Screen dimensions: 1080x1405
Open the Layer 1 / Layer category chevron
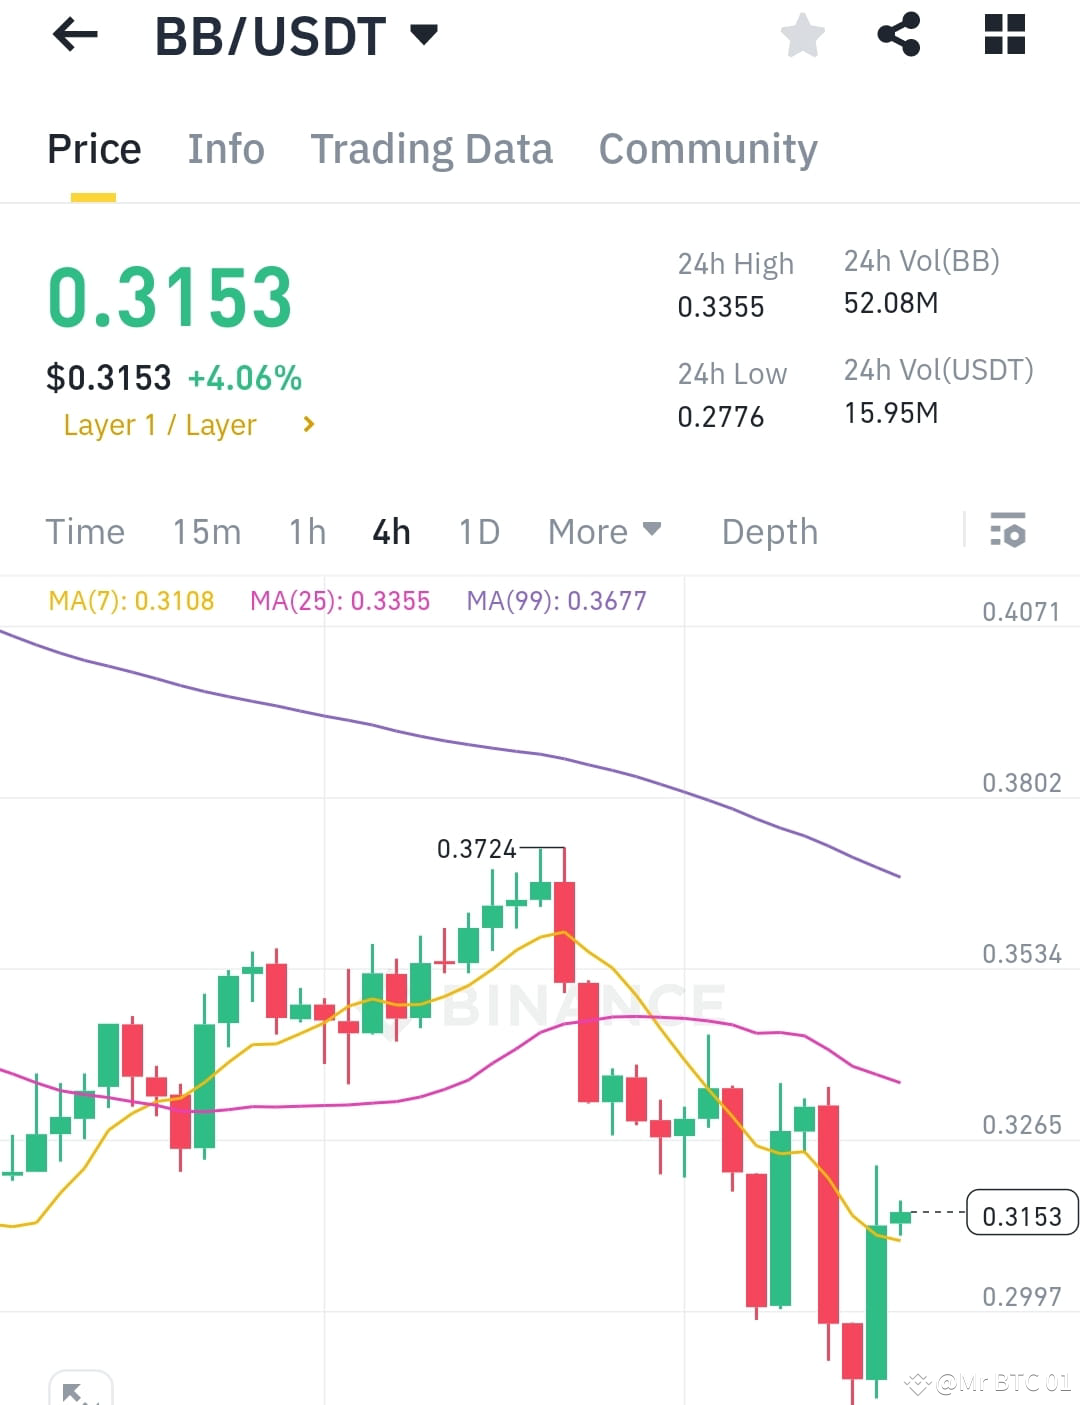point(307,424)
